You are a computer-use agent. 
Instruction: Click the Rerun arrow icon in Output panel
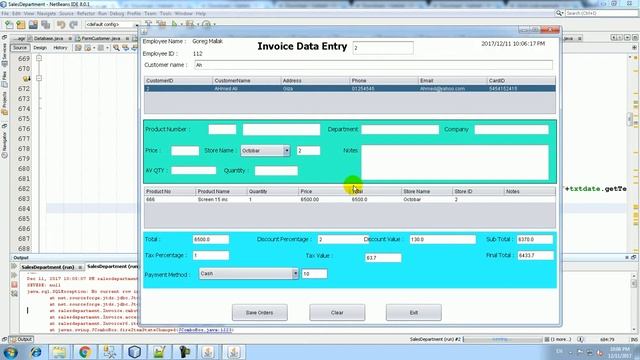[14, 267]
